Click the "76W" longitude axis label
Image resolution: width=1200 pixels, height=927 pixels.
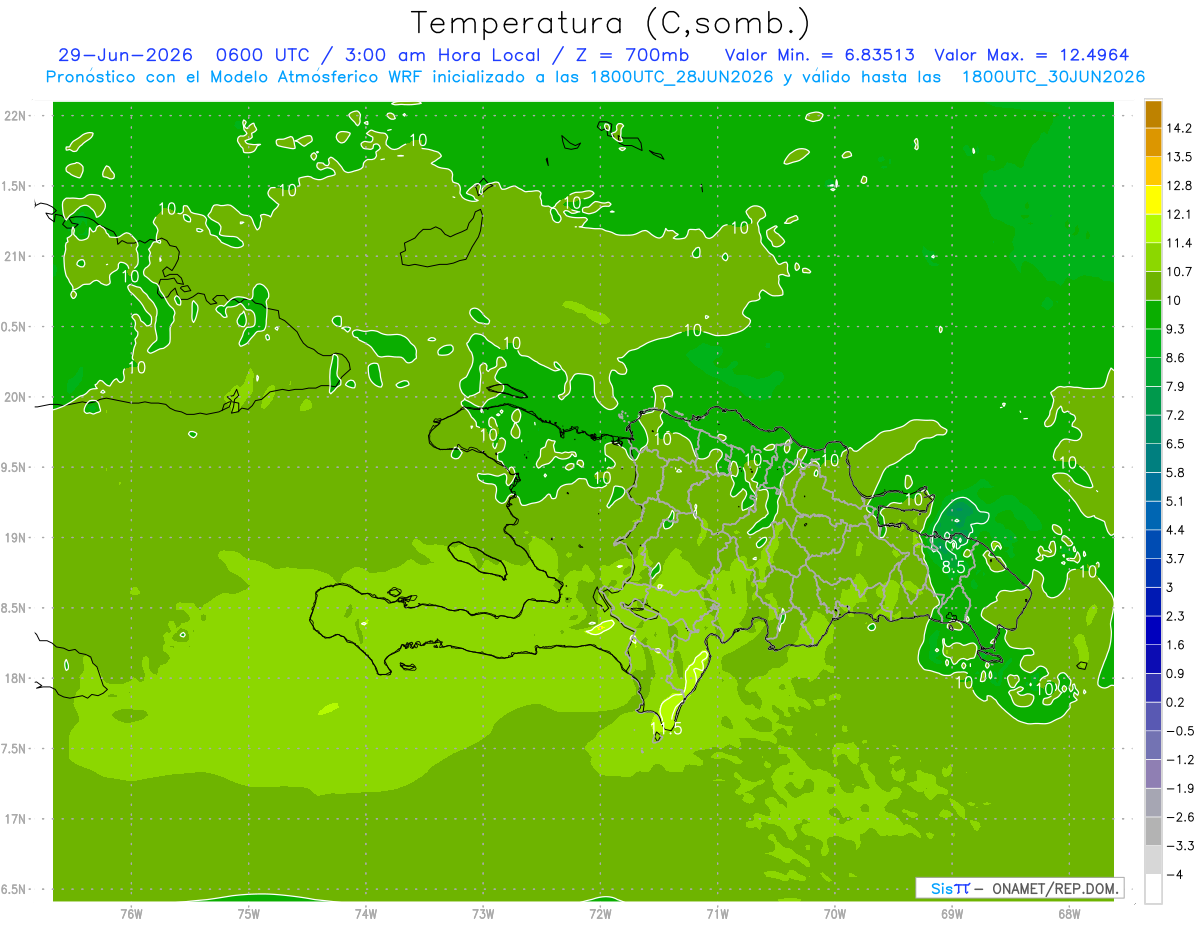(131, 913)
